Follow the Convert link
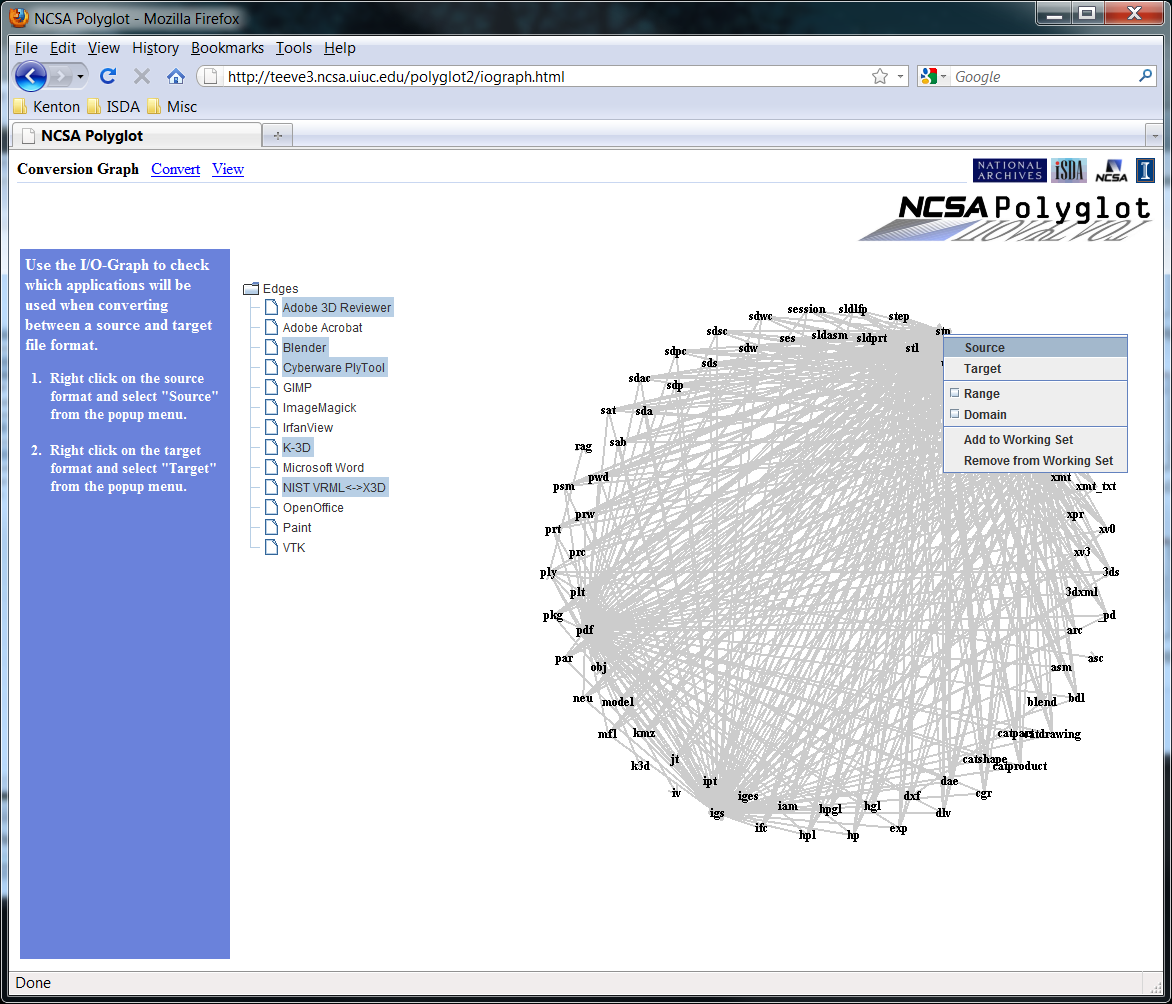The image size is (1172, 1004). pyautogui.click(x=176, y=169)
